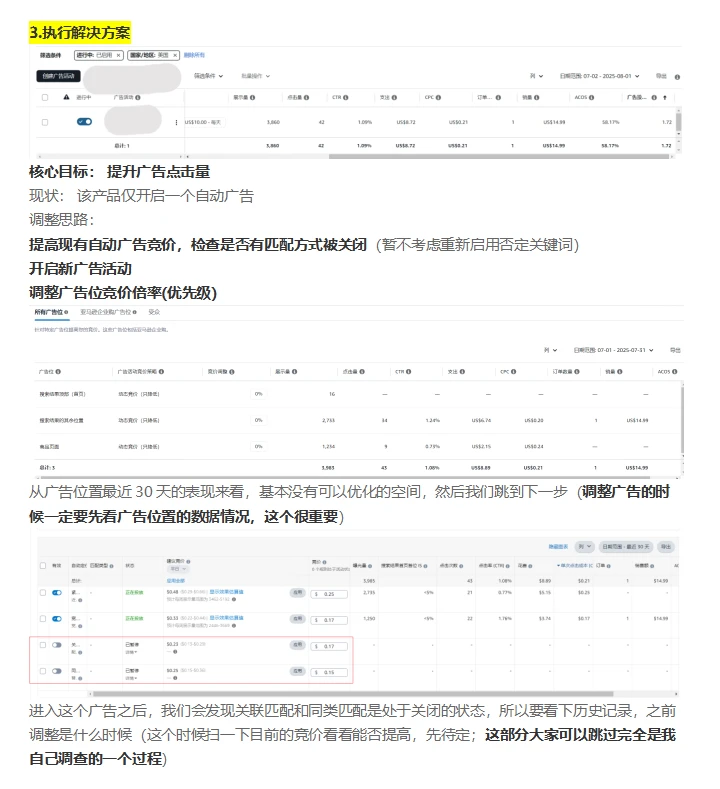Click the info icon beside the 竞价调整 header

[232, 372]
